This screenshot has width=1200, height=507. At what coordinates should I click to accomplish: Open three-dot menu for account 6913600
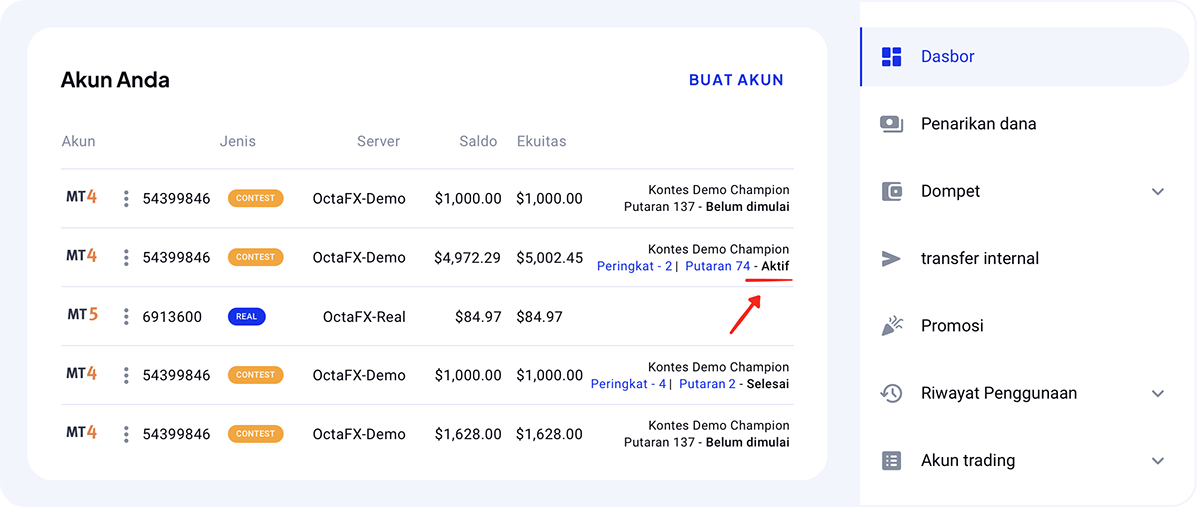pyautogui.click(x=126, y=317)
